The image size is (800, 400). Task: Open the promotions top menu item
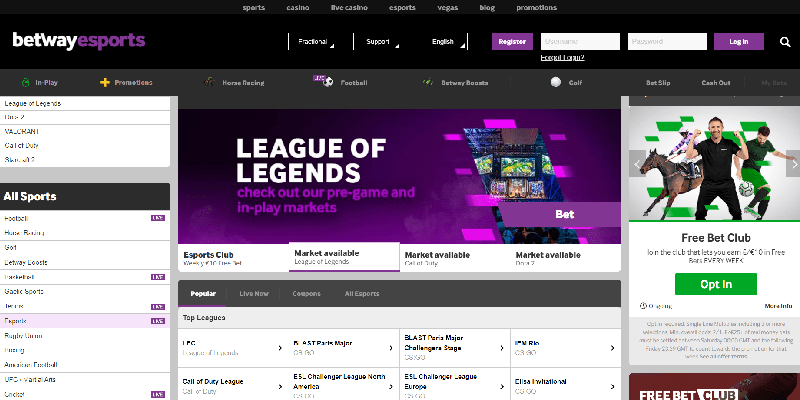point(536,8)
